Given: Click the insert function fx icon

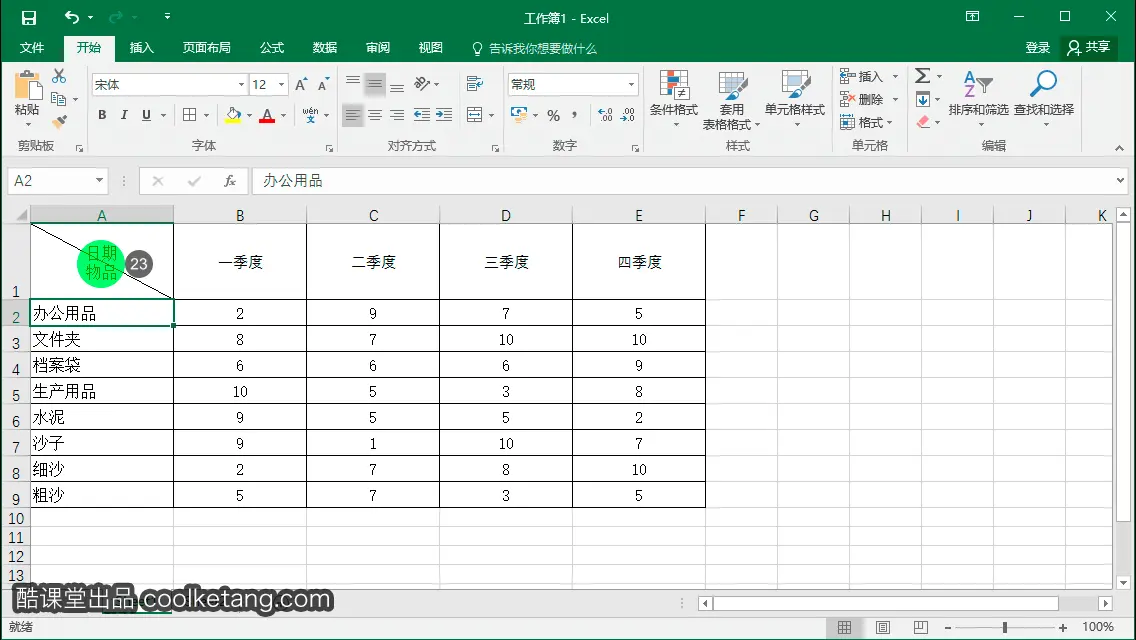Looking at the screenshot, I should coord(230,181).
